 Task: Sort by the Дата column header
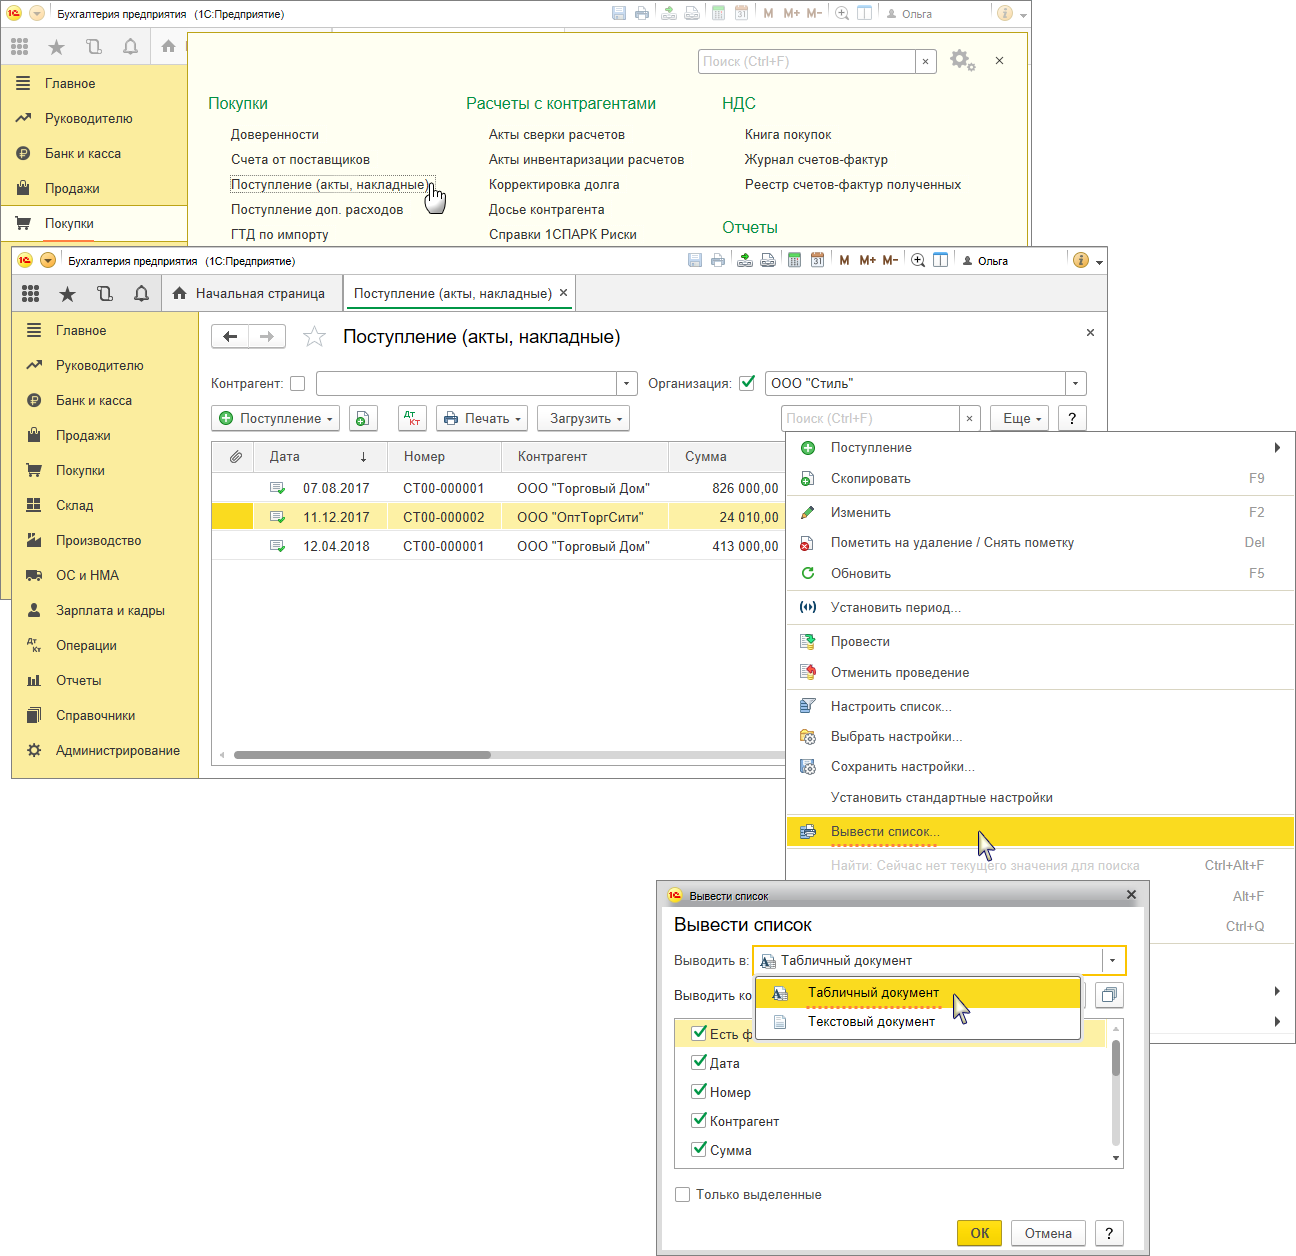318,456
